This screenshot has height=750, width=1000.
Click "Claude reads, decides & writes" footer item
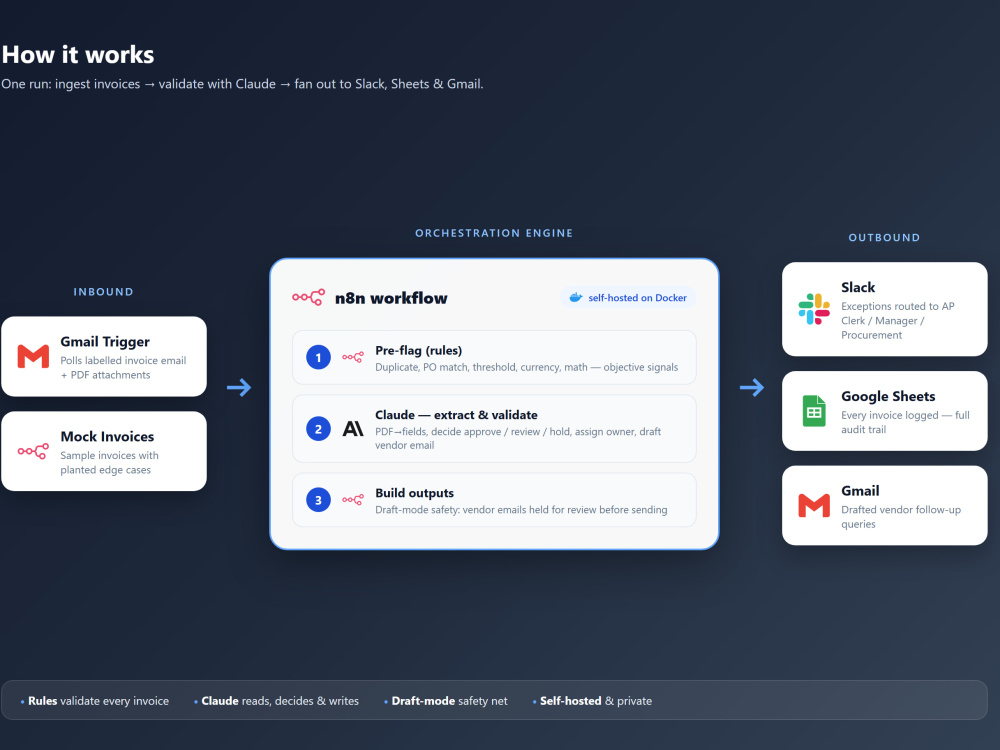pyautogui.click(x=277, y=701)
